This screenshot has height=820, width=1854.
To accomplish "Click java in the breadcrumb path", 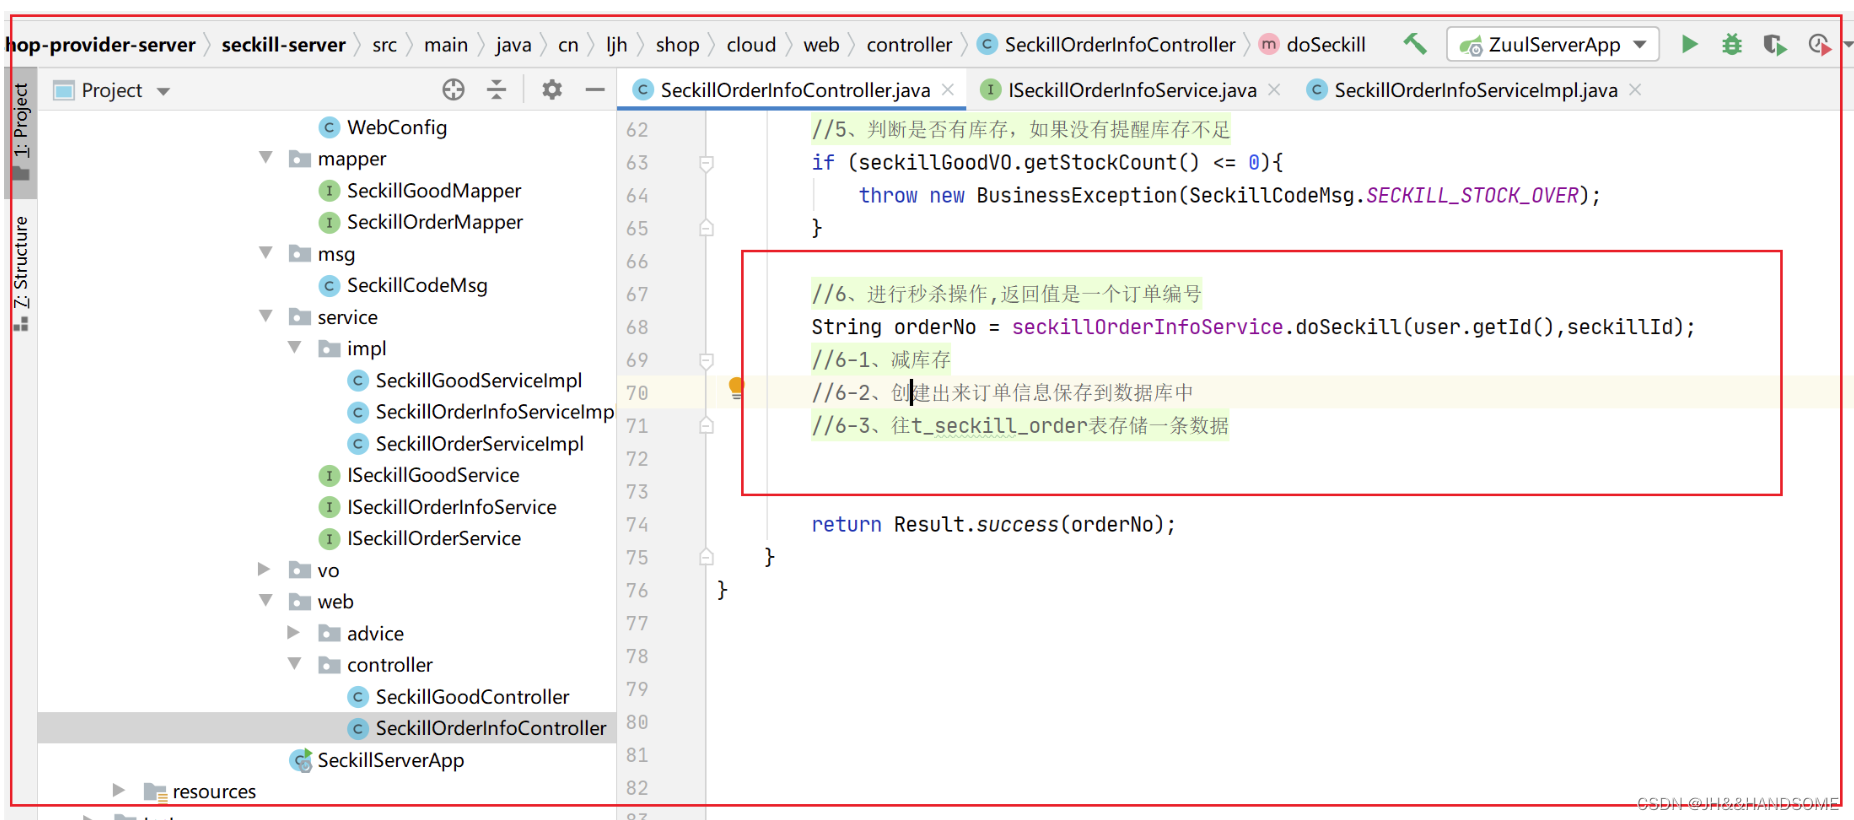I will tap(513, 45).
